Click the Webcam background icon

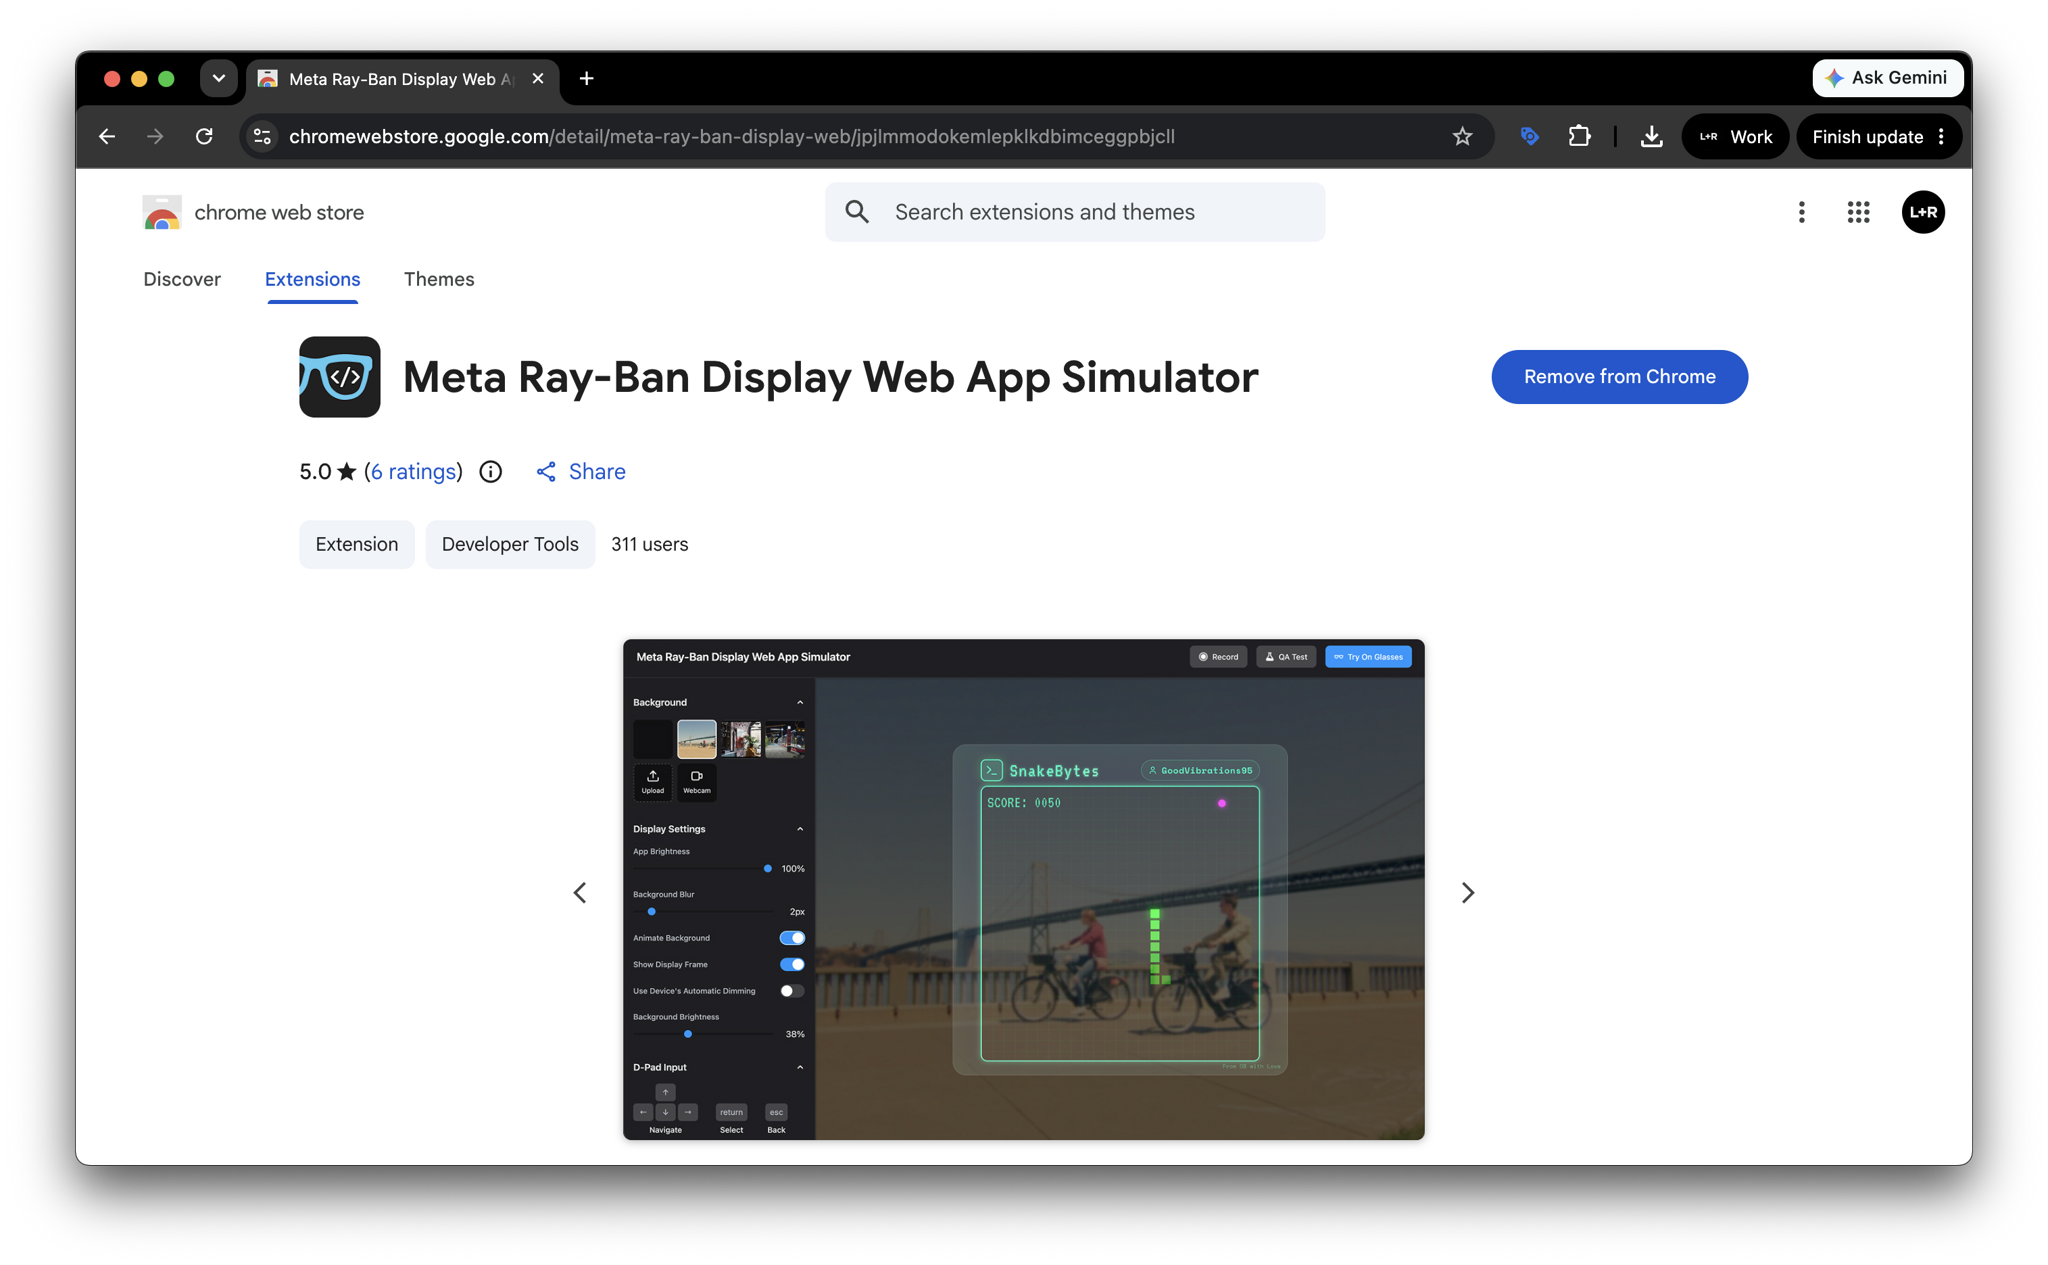coord(697,782)
